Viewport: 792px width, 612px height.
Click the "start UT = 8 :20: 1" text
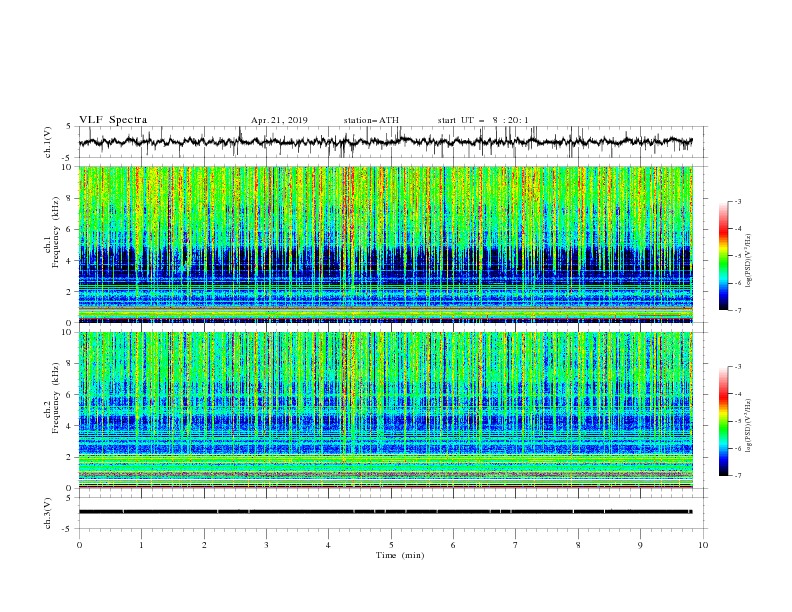pos(483,120)
